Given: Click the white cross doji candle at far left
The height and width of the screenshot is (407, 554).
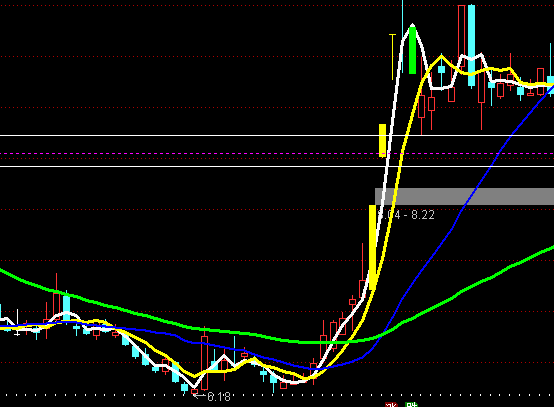Looking at the screenshot, I should tap(17, 322).
